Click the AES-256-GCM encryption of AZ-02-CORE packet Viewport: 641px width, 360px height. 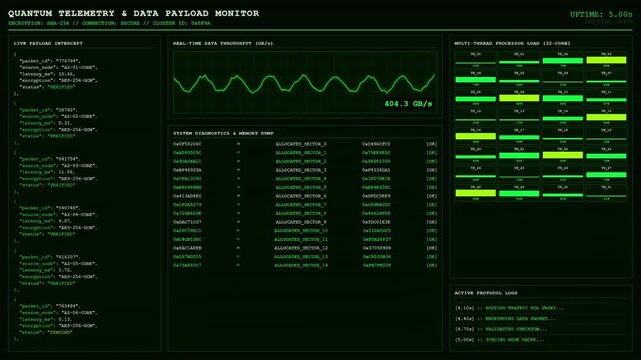click(78, 130)
